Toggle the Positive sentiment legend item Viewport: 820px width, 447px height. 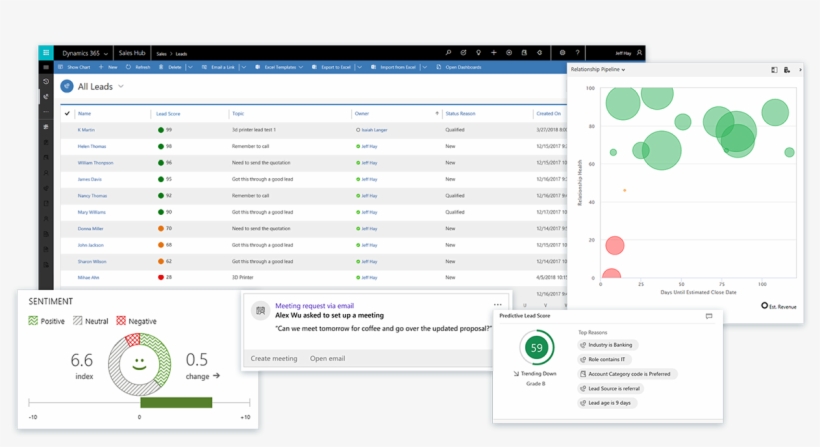47,321
